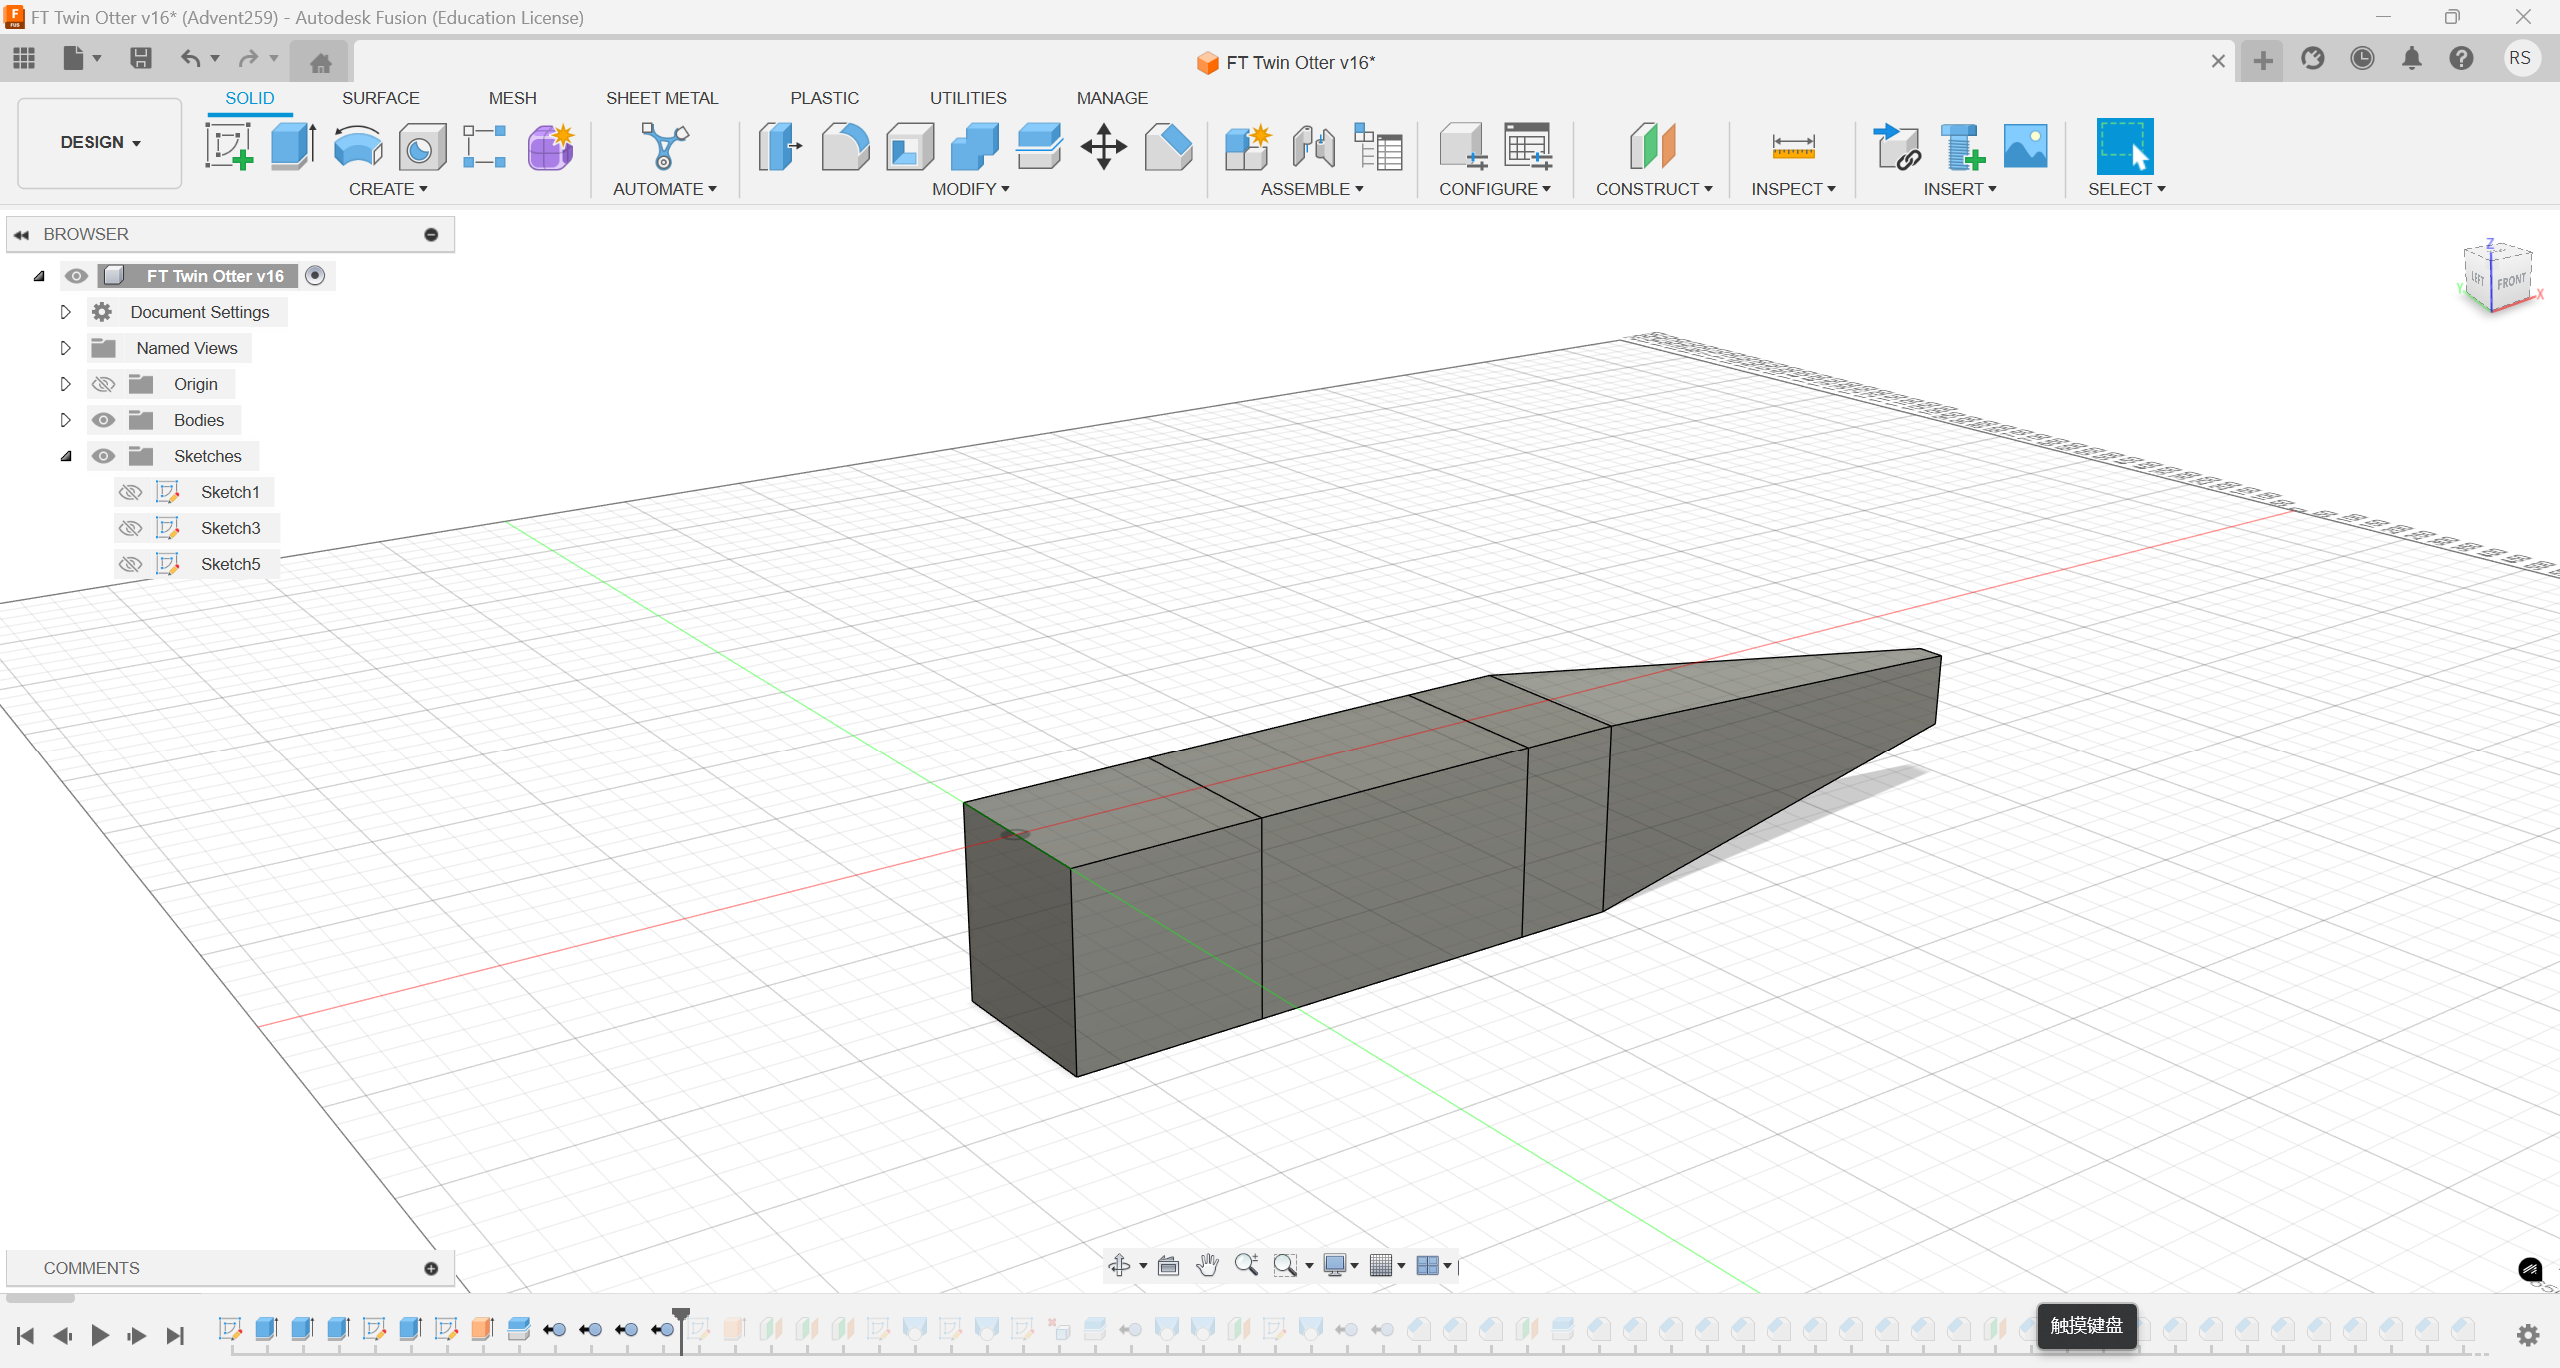Open the ASSEMBLE menu
Image resolution: width=2560 pixels, height=1368 pixels.
[x=1312, y=189]
